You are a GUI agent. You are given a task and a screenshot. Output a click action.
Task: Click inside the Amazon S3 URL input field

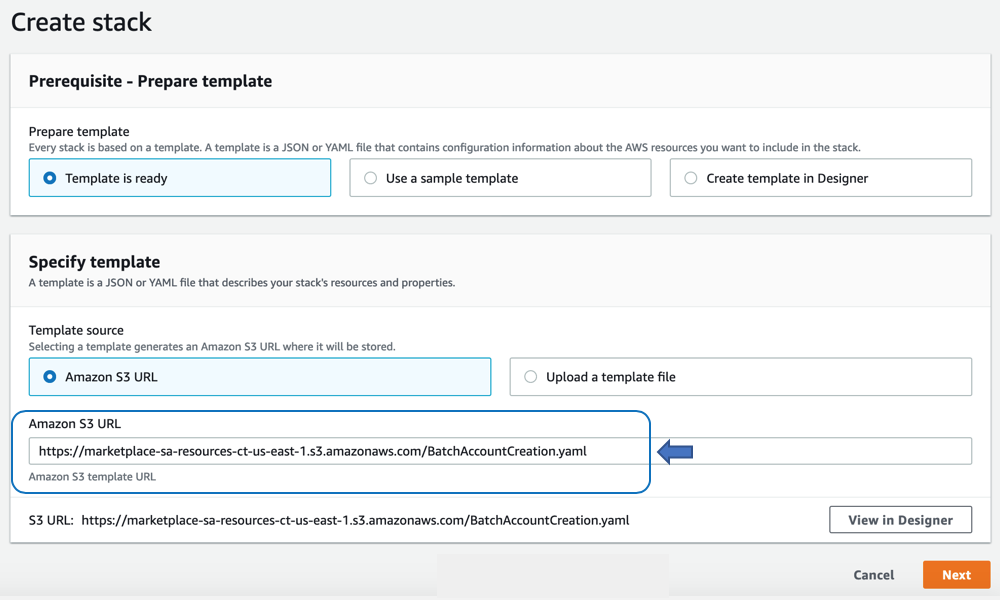click(x=330, y=450)
